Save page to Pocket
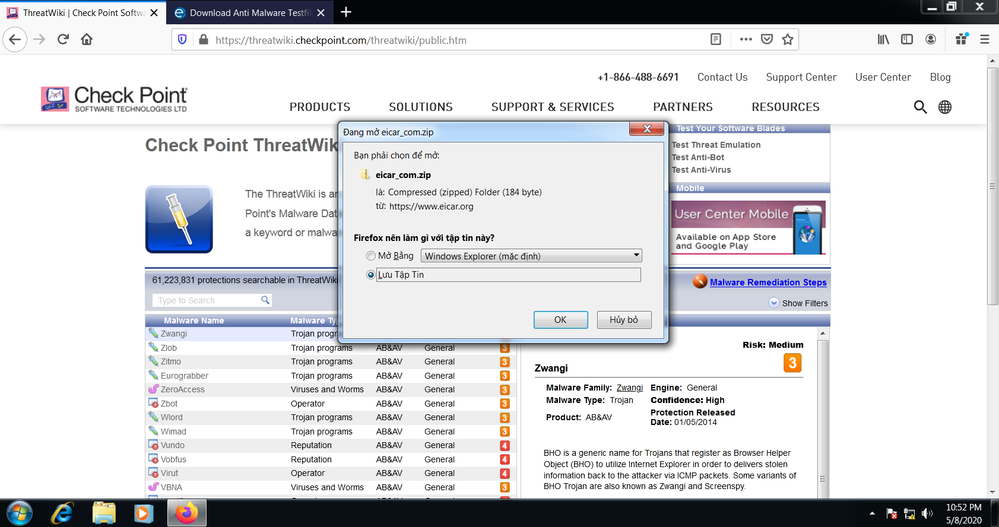The image size is (999, 527). tap(767, 40)
